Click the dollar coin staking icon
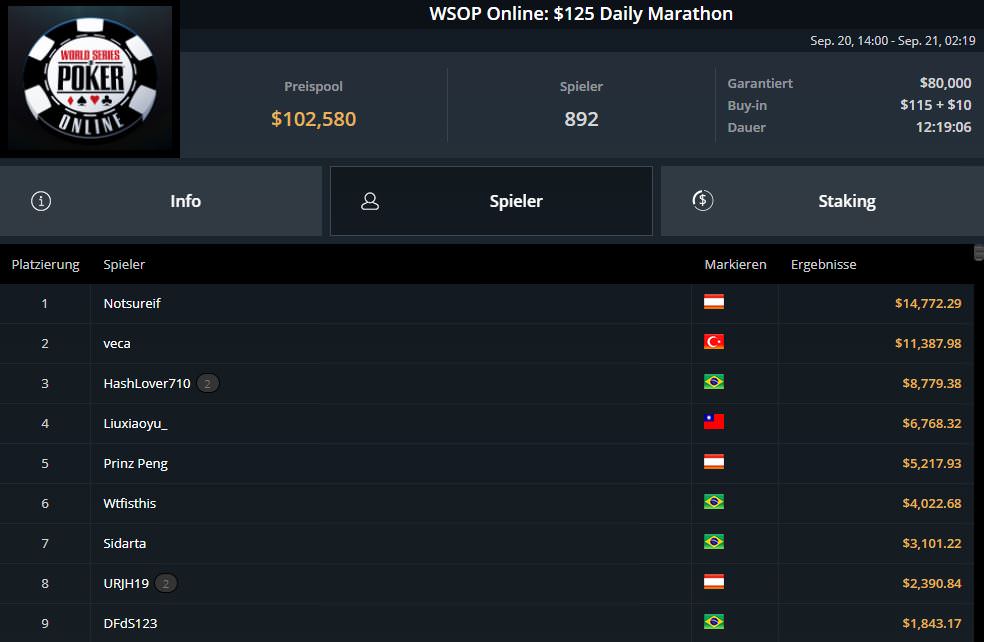This screenshot has width=984, height=642. [x=703, y=200]
